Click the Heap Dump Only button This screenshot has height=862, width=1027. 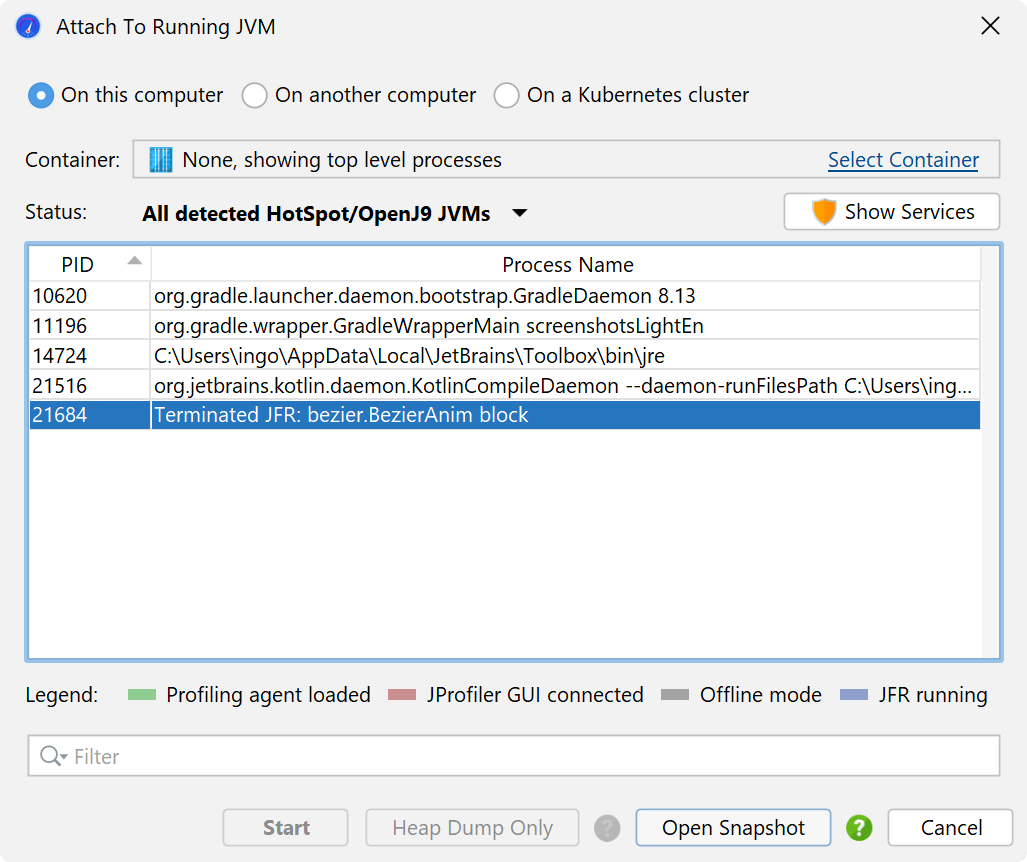(472, 828)
